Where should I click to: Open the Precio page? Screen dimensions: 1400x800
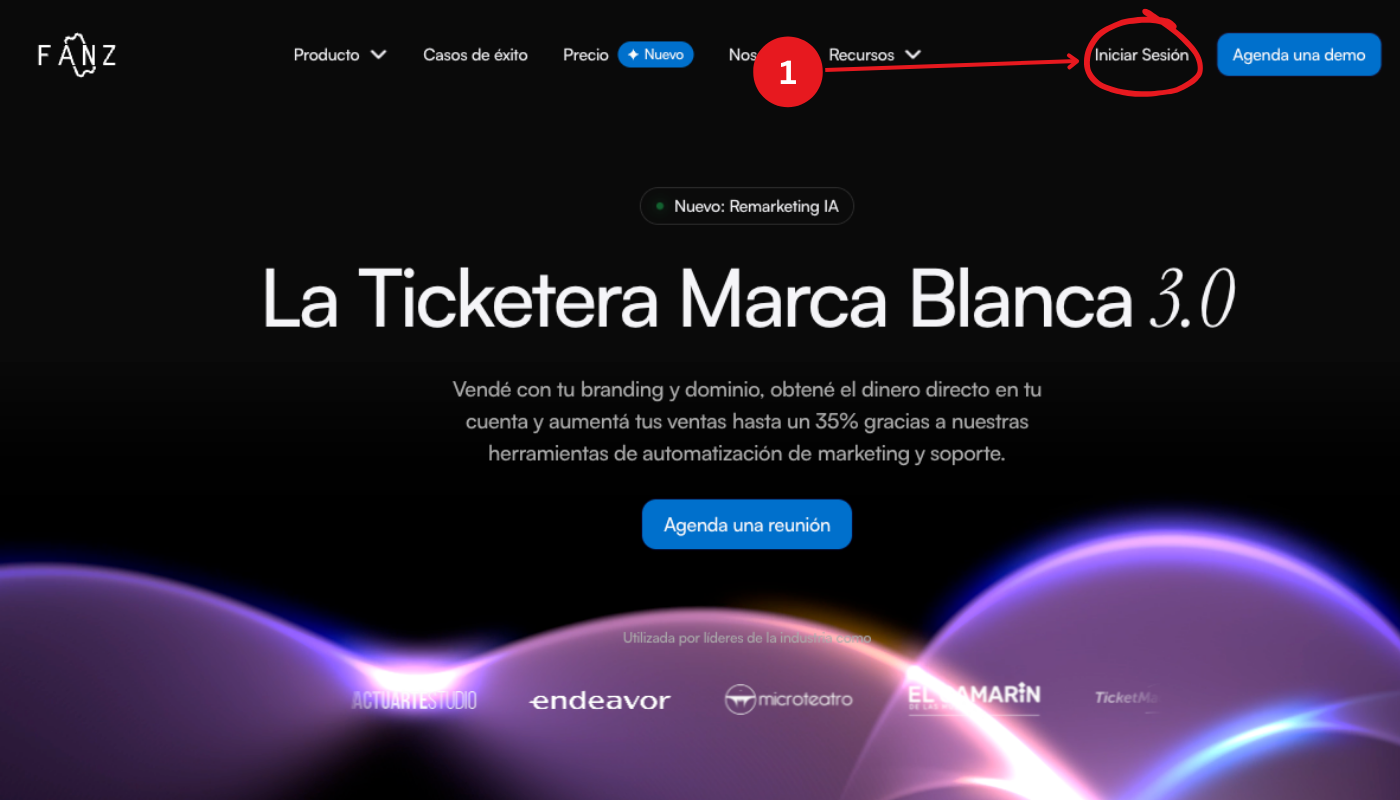(x=585, y=55)
